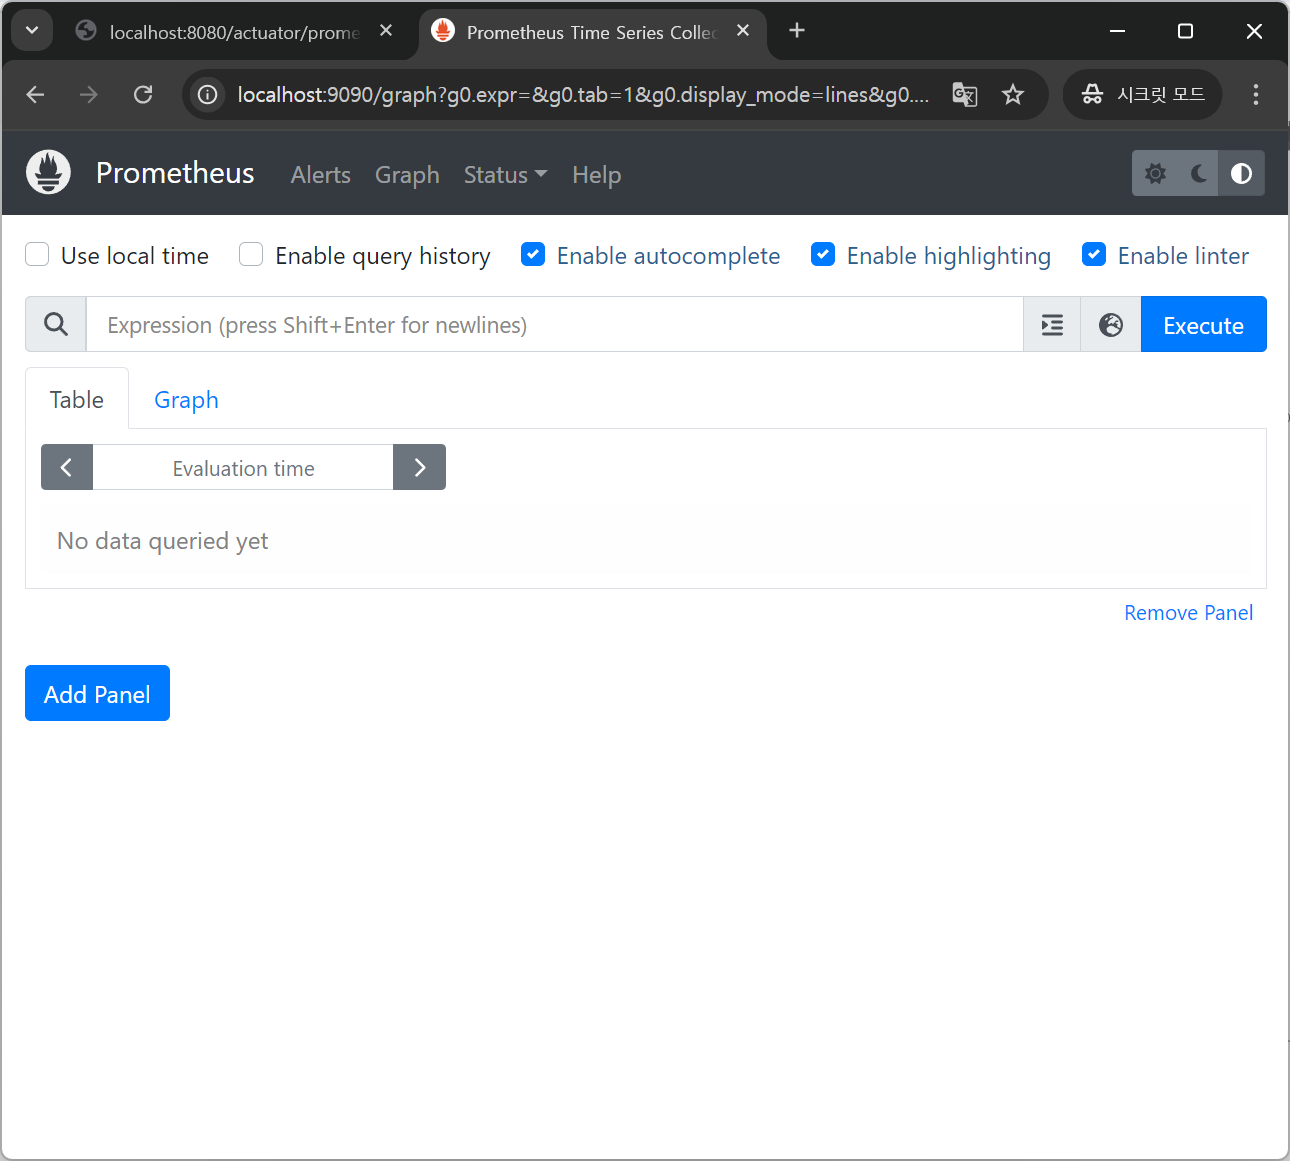Screen dimensions: 1290x1161
Task: Click the translate icon in the address bar
Action: tap(964, 94)
